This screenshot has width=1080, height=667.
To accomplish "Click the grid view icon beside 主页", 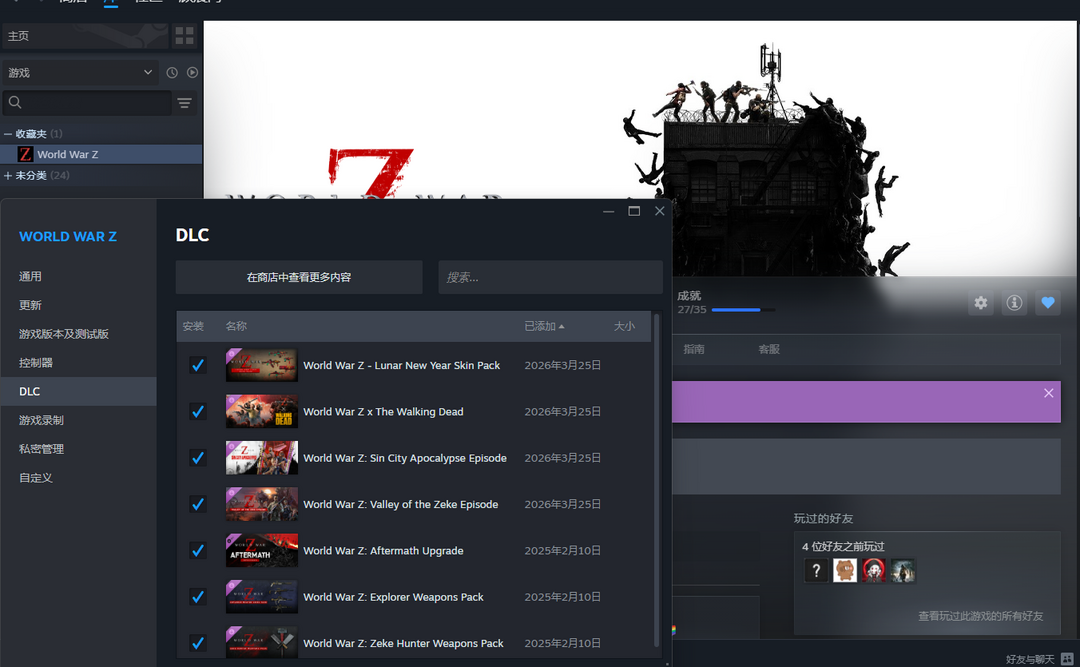I will coord(184,36).
